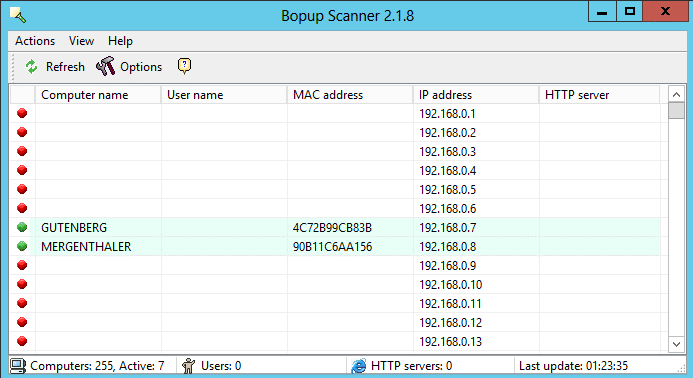Select IP address 192.168.0.11
The height and width of the screenshot is (378, 693).
click(x=450, y=304)
